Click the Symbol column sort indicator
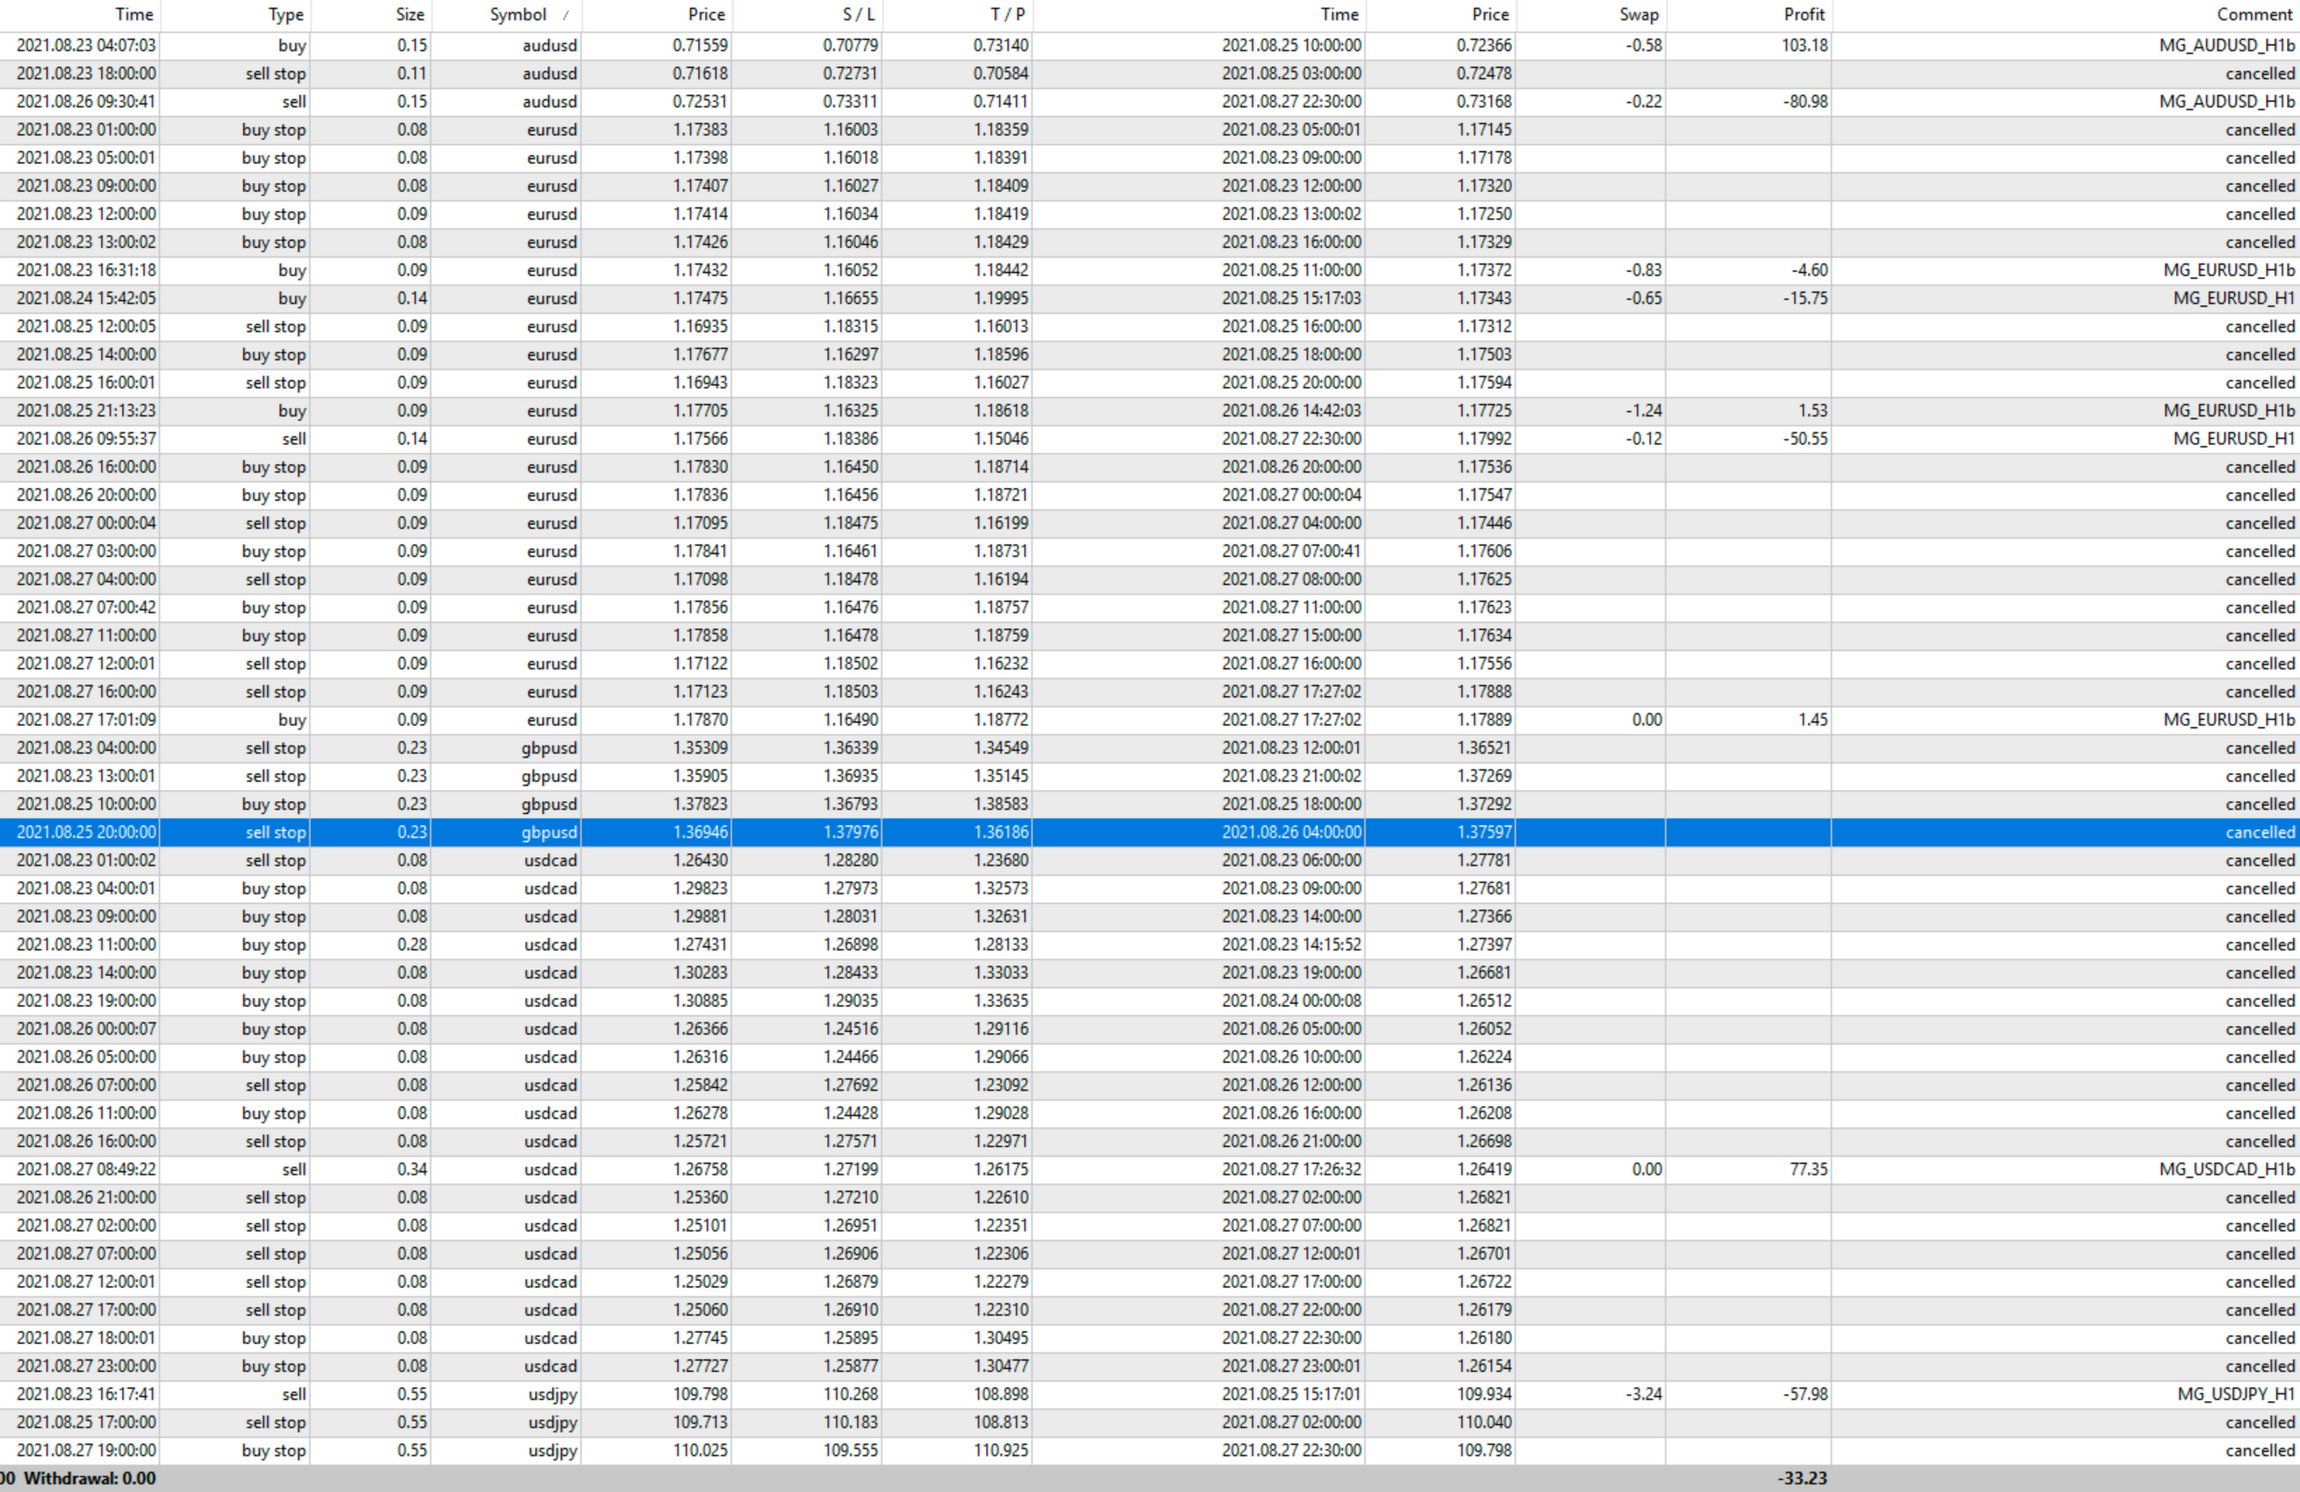This screenshot has height=1492, width=2300. click(x=566, y=15)
